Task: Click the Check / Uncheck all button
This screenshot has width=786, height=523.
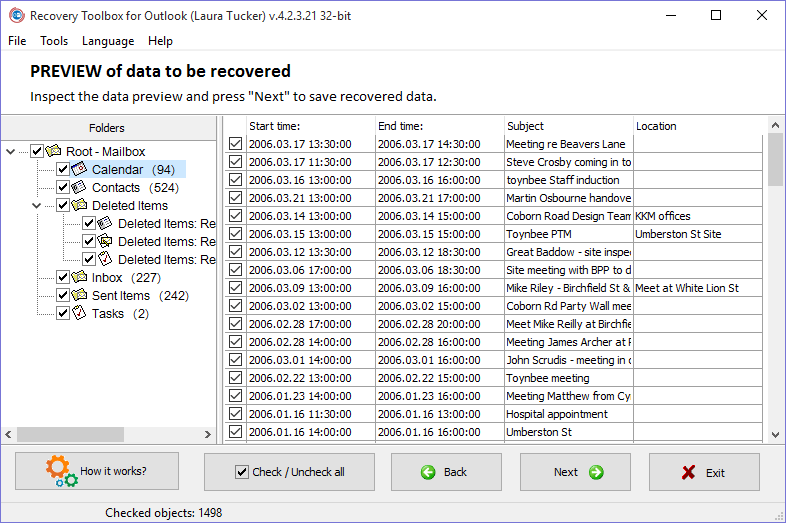Action: coord(289,472)
